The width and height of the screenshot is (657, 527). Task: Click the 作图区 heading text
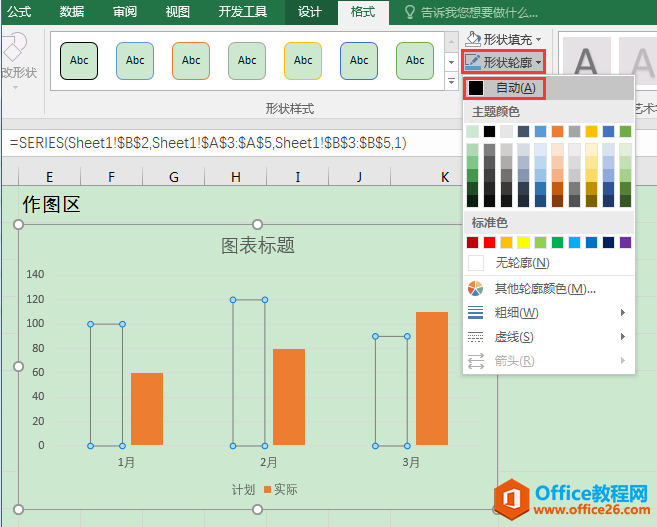coord(51,205)
